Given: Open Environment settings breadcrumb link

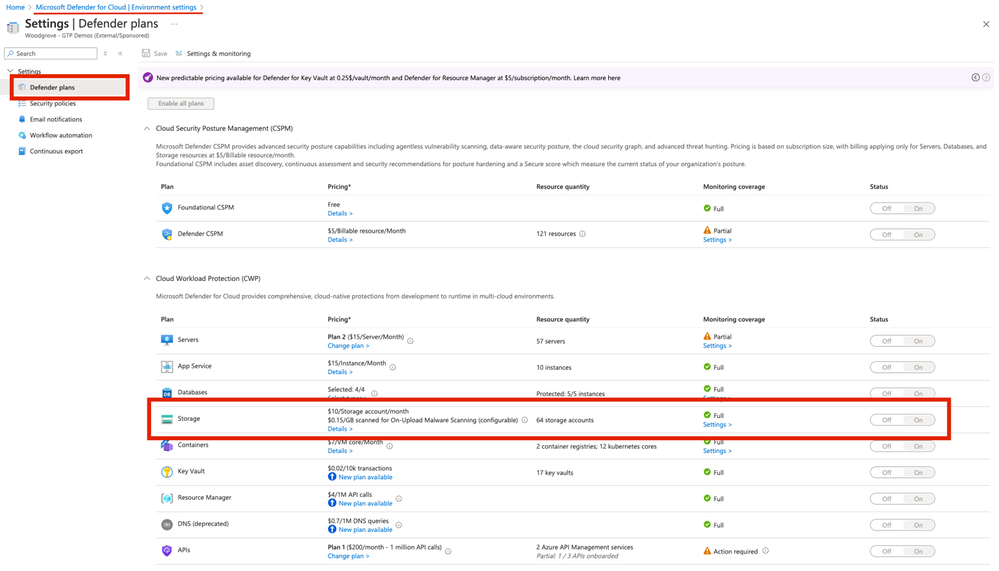Looking at the screenshot, I should pos(116,7).
